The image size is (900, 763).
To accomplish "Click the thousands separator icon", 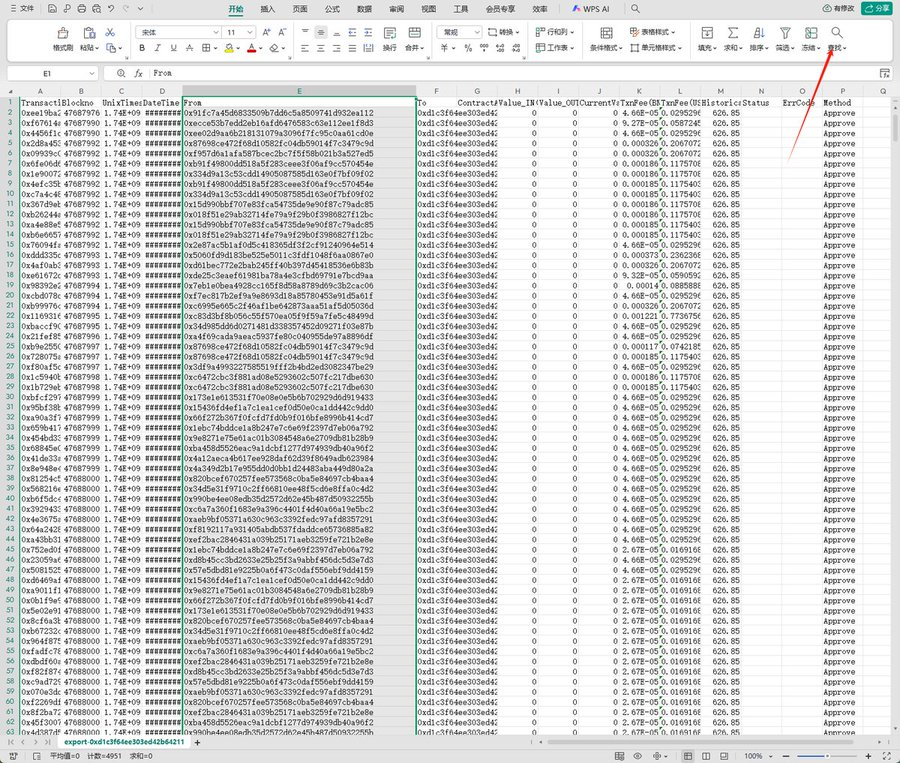I will [484, 48].
